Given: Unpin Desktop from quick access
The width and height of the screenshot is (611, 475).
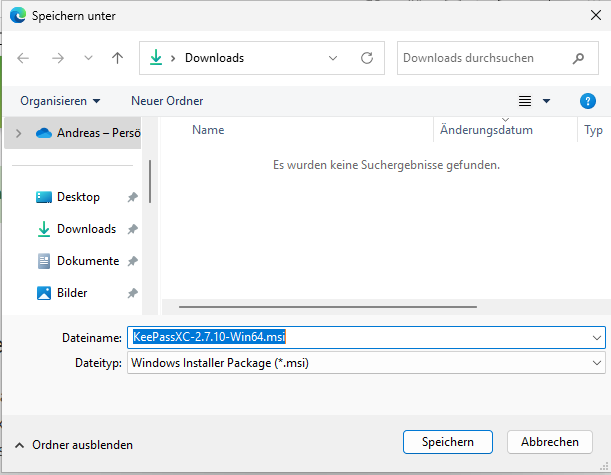Looking at the screenshot, I should 133,198.
